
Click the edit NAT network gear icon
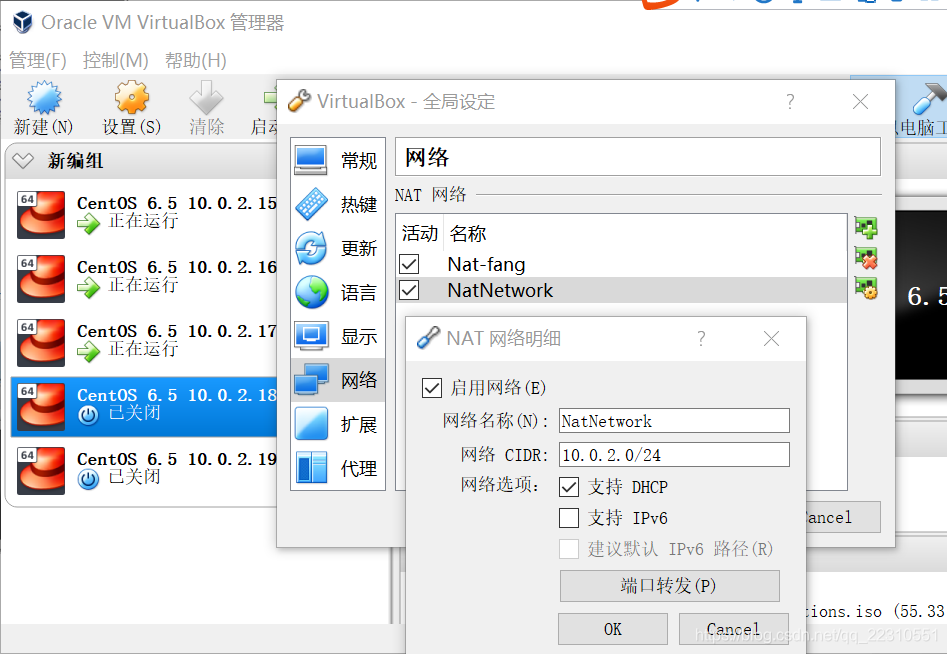[x=865, y=287]
